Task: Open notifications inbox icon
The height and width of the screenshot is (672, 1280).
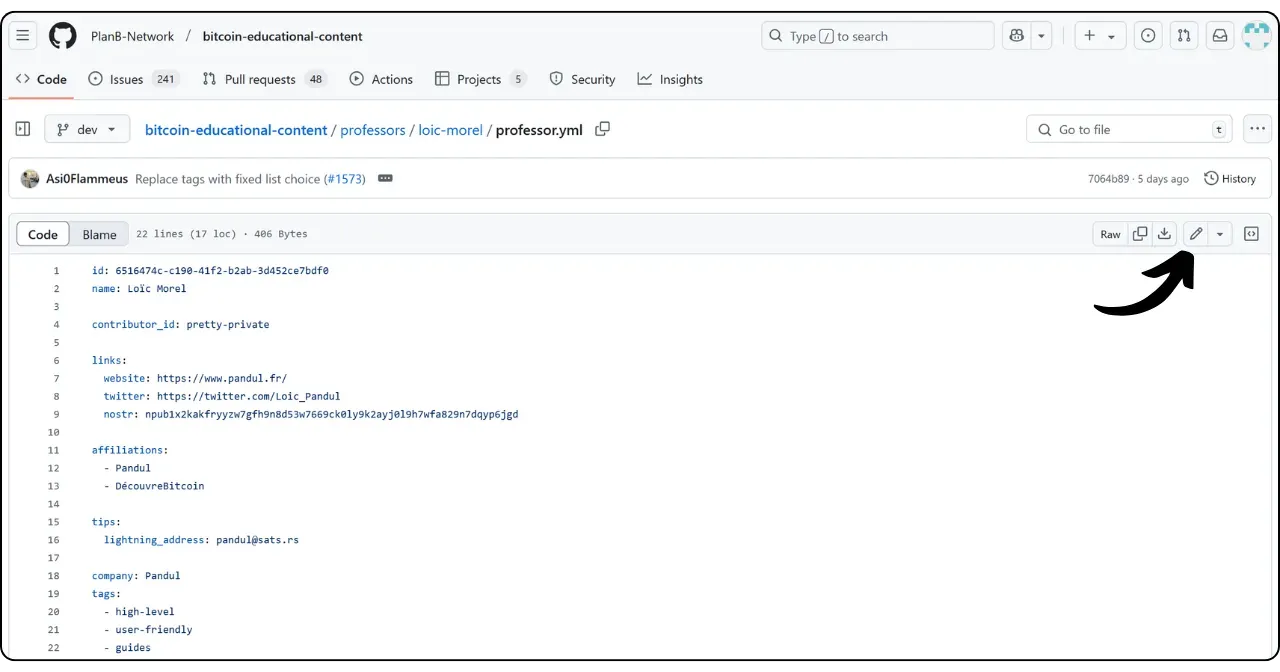Action: click(1220, 36)
